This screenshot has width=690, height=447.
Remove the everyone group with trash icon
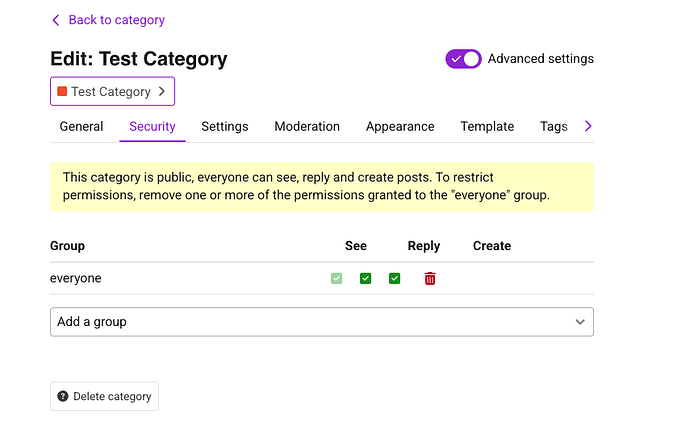tap(430, 278)
